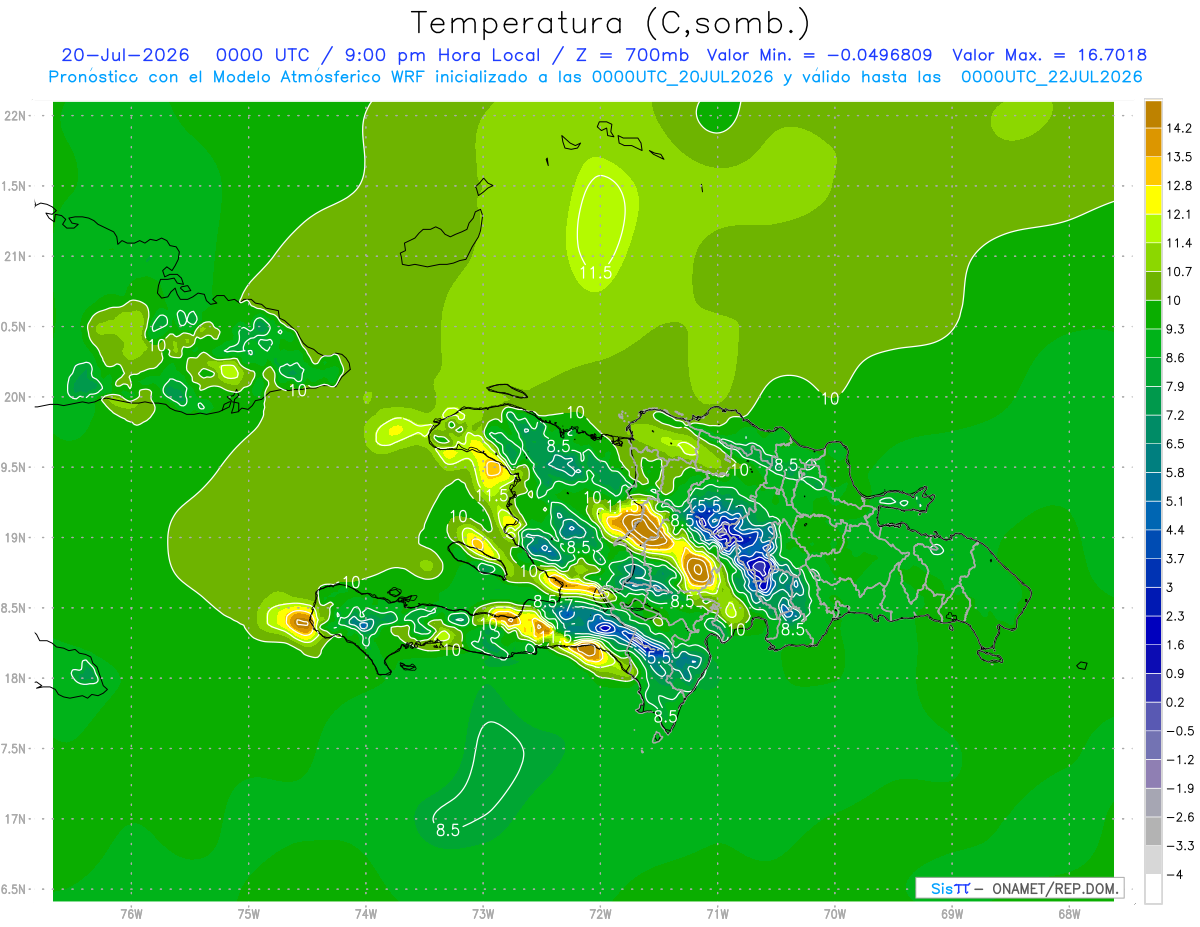Viewport: 1200px width, 927px height.
Task: Click the valid-until time '0000UTC_22JUL2026'
Action: (1051, 77)
